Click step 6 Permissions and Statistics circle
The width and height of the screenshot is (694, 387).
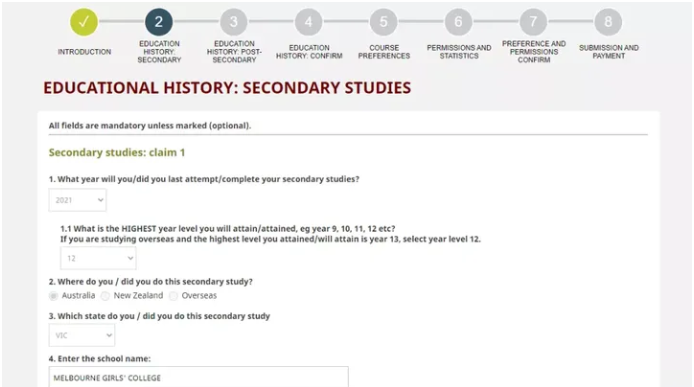pyautogui.click(x=458, y=22)
